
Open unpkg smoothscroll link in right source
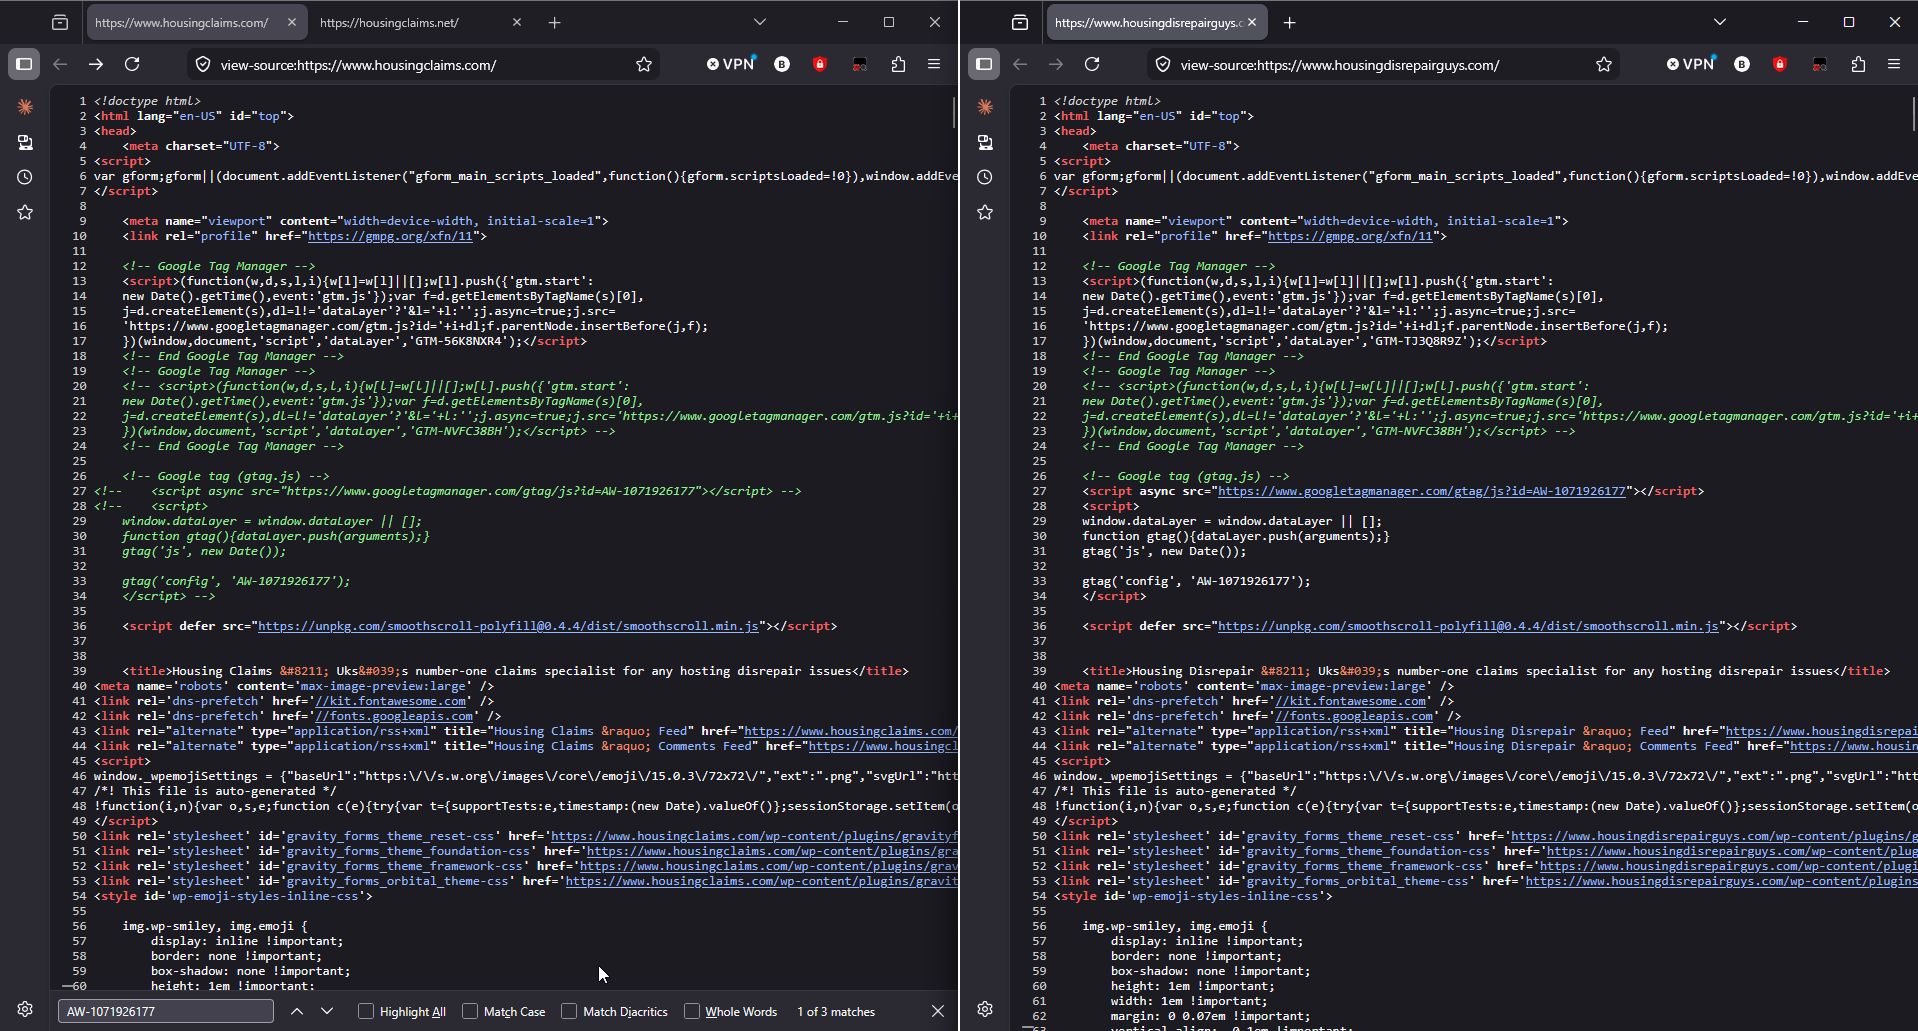point(1468,626)
